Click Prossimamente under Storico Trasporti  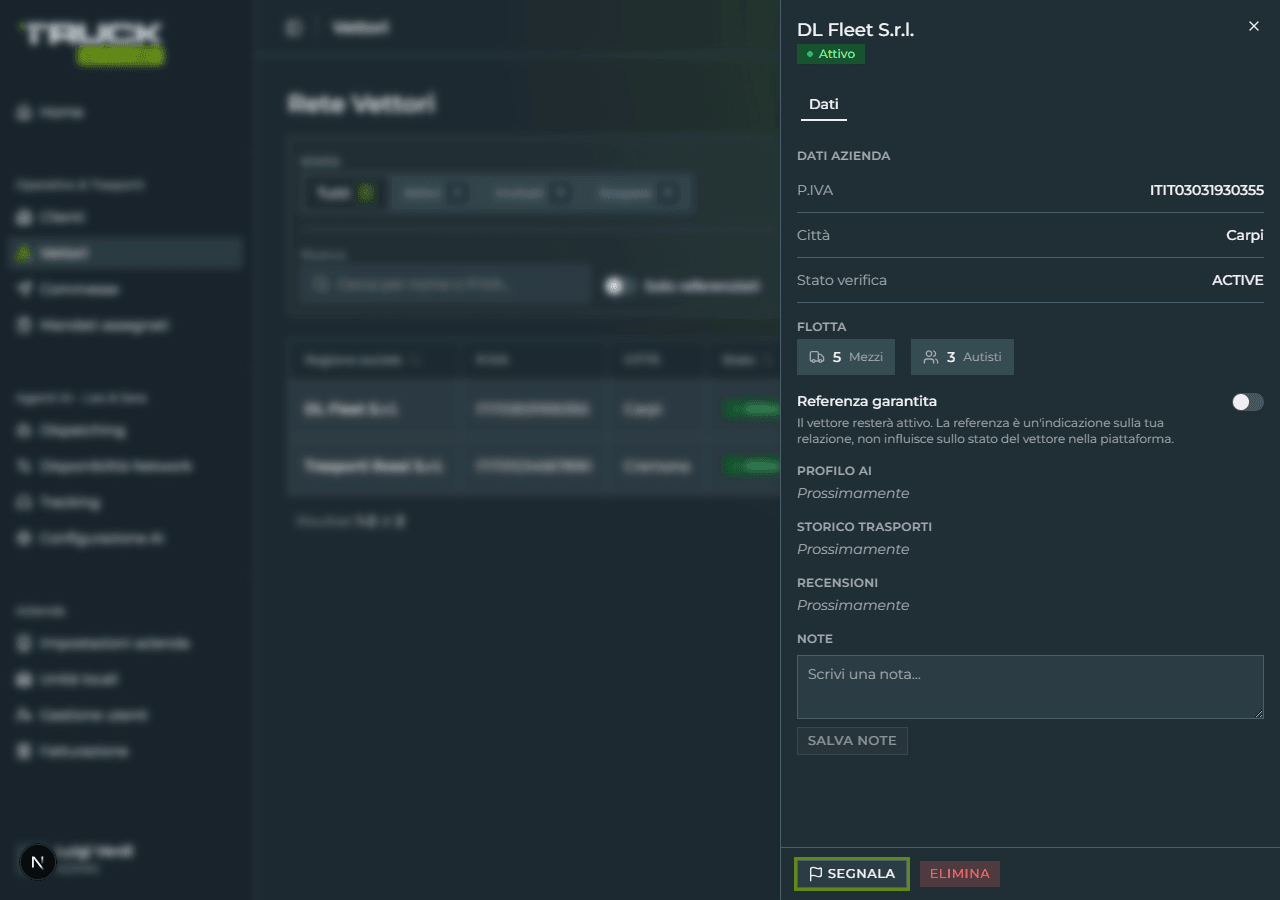click(x=853, y=549)
